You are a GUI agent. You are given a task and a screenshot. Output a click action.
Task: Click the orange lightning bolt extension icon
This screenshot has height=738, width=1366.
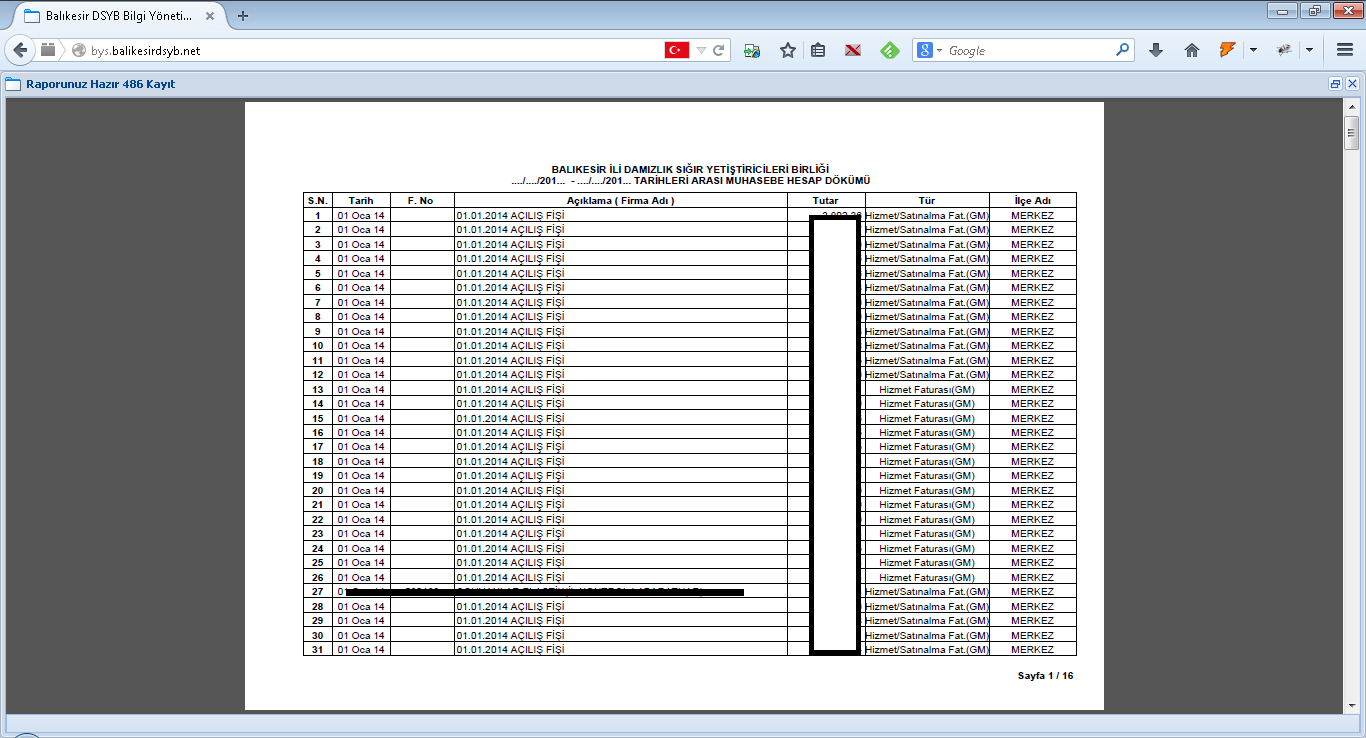1227,50
